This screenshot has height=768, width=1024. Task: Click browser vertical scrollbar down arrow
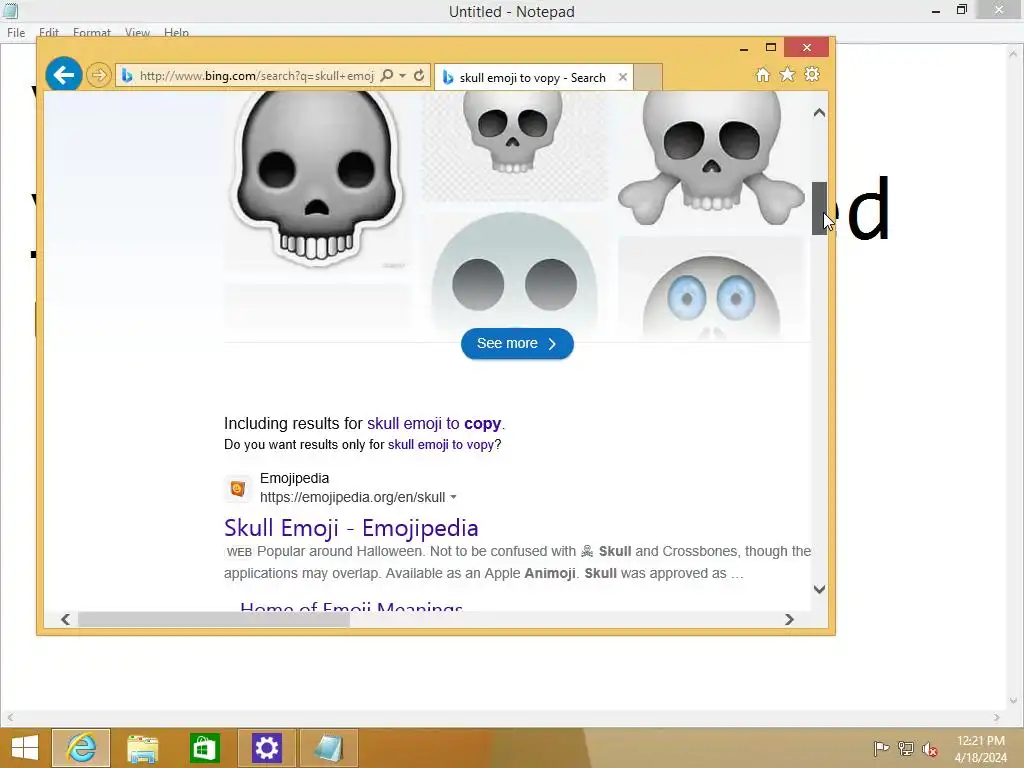pyautogui.click(x=819, y=589)
